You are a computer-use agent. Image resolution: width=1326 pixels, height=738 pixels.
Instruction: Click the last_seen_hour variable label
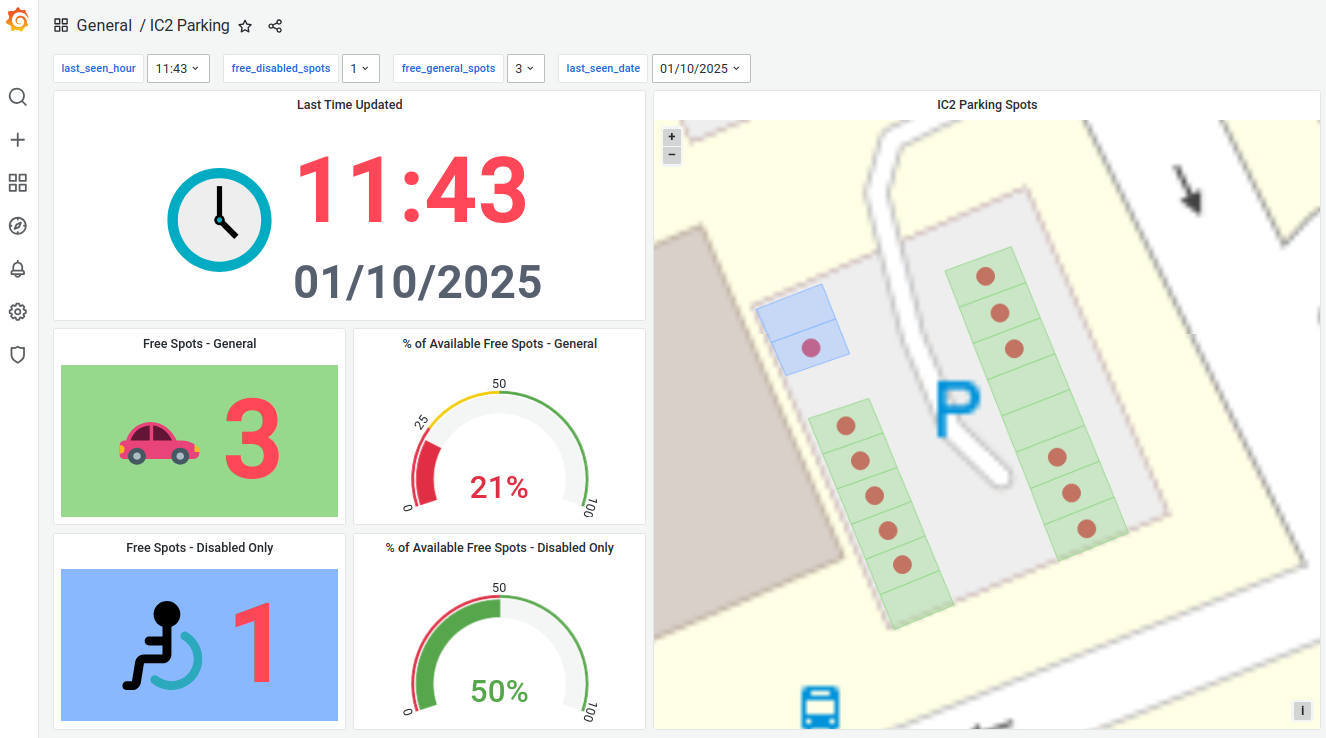click(x=99, y=68)
